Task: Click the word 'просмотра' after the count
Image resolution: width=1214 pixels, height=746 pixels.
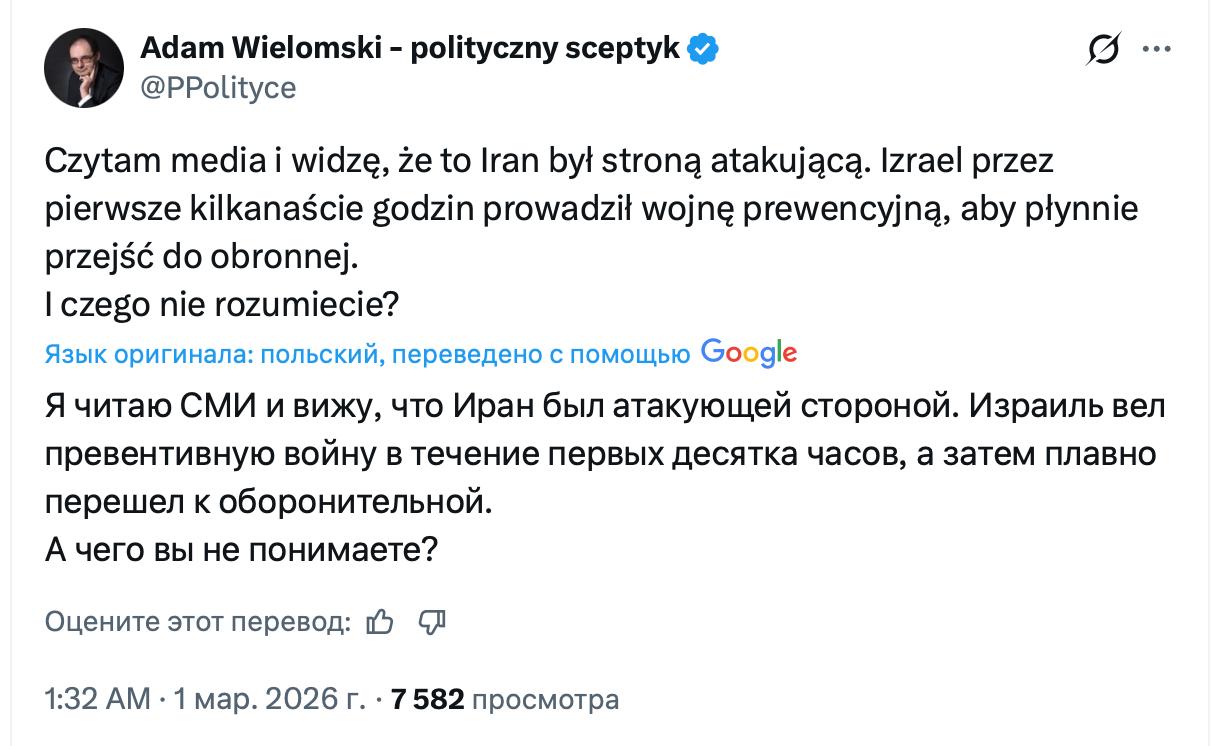Action: (545, 699)
